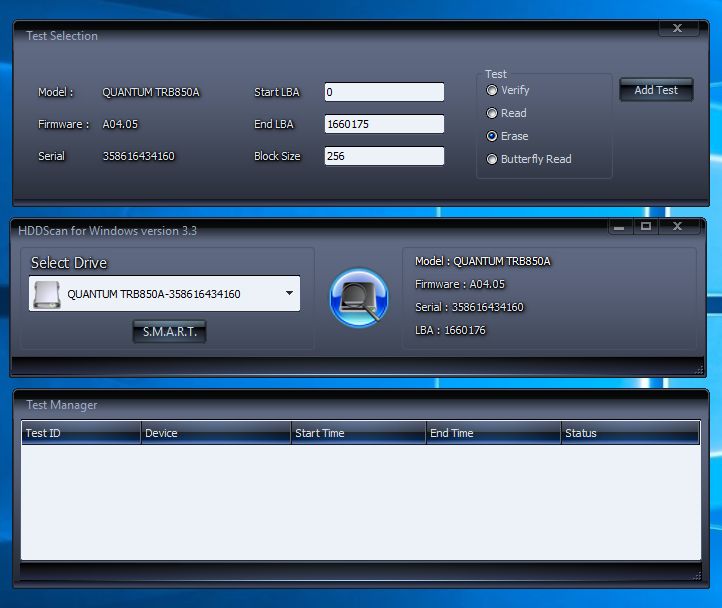
Task: Minimize the HDDScan main window
Action: tap(620, 226)
